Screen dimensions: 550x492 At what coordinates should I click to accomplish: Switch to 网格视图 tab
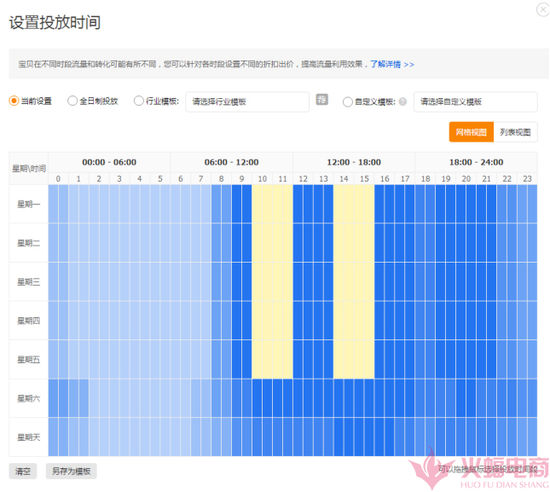(x=471, y=132)
